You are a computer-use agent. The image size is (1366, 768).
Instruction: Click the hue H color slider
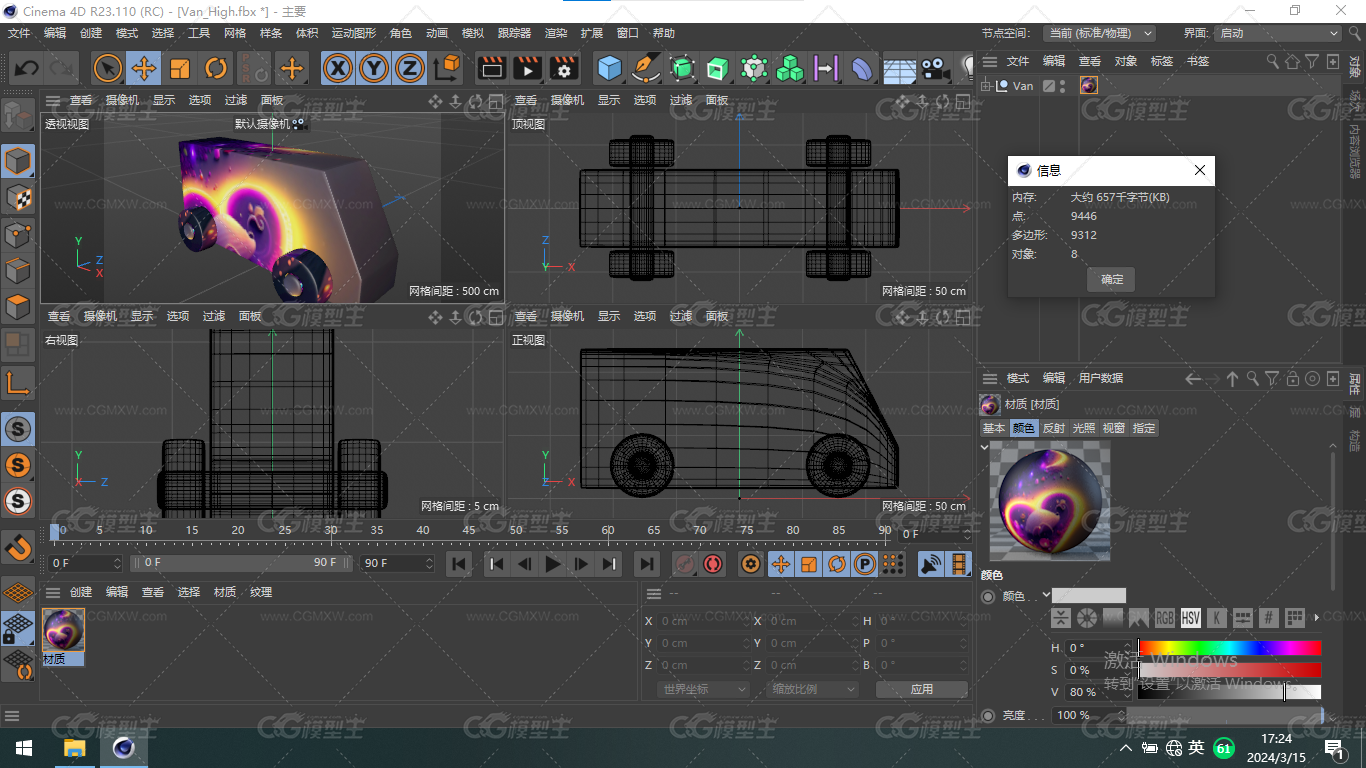(x=1230, y=648)
